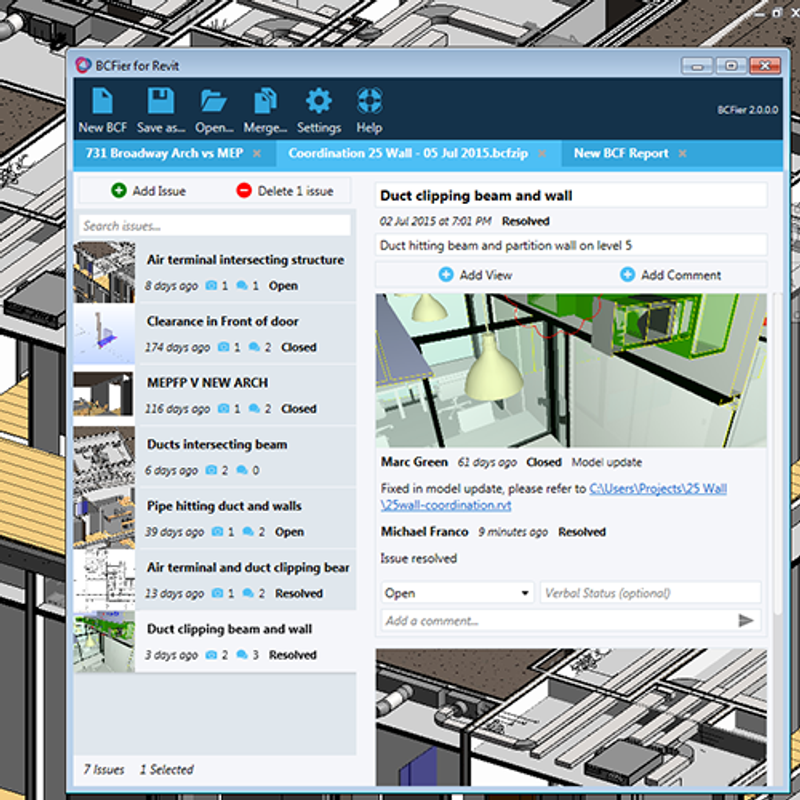The height and width of the screenshot is (800, 800).
Task: Click the Marc Green comment author name
Action: (414, 462)
